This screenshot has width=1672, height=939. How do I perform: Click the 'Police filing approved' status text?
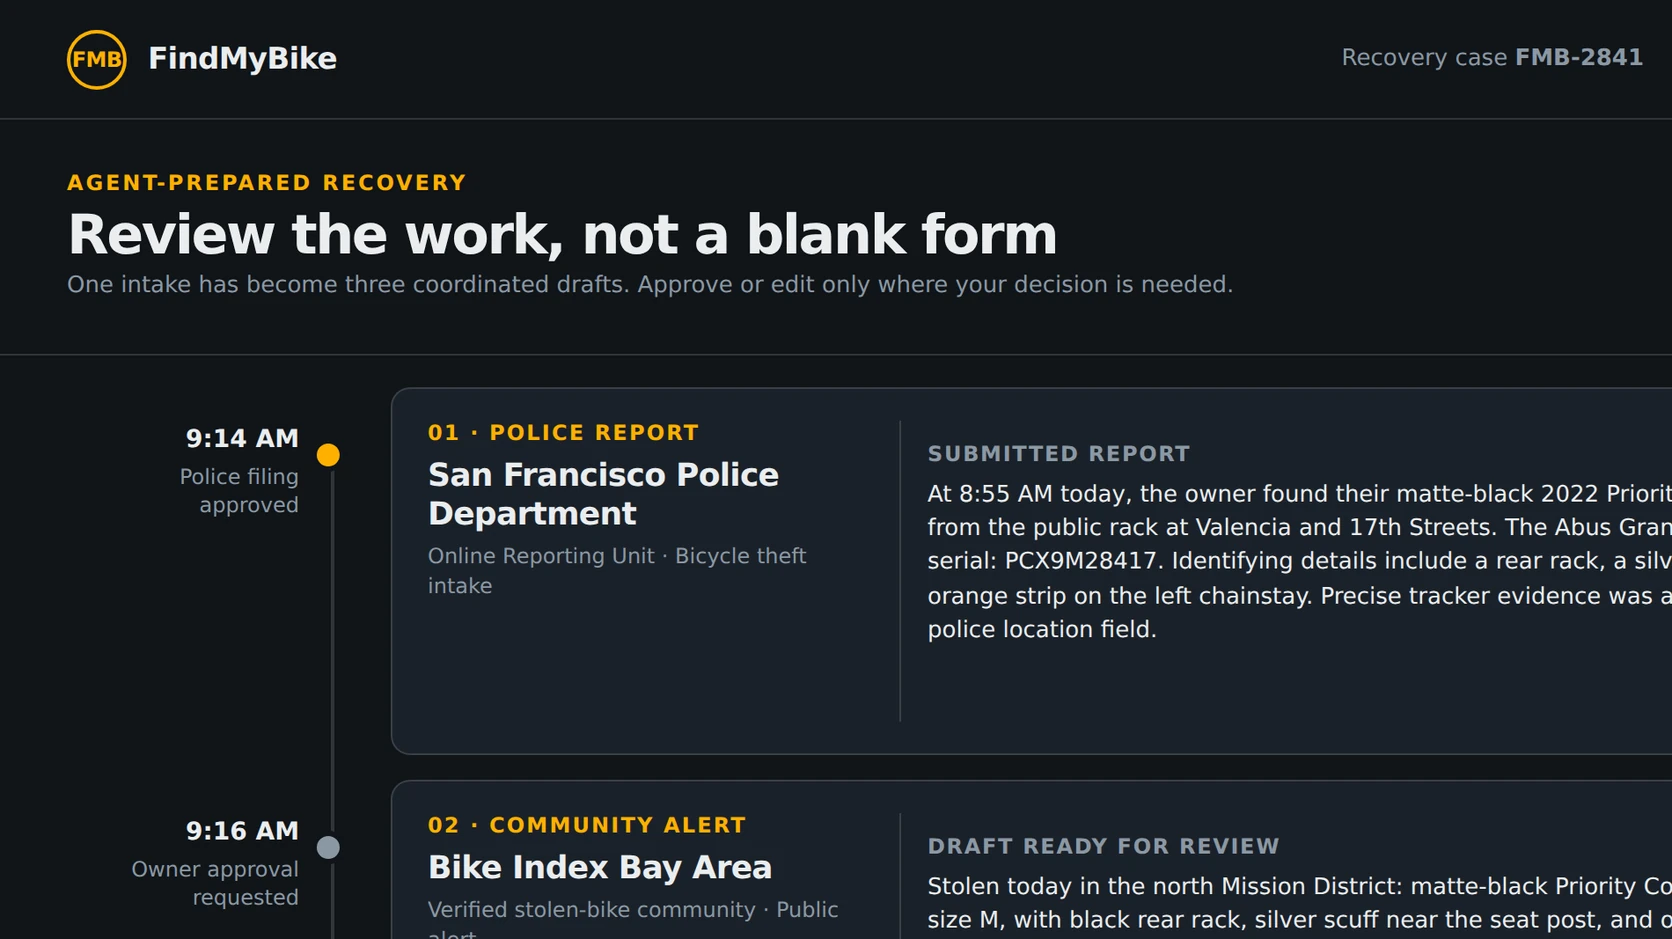(239, 491)
